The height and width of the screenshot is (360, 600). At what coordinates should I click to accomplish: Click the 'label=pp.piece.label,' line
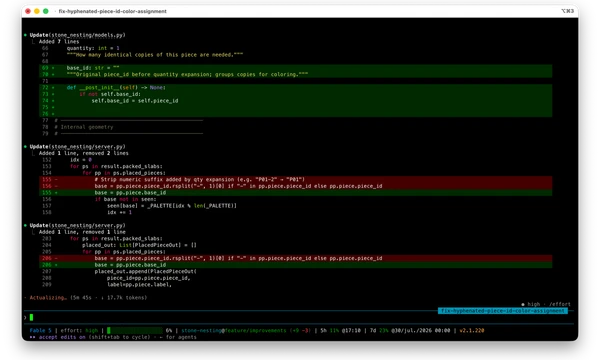(x=139, y=285)
